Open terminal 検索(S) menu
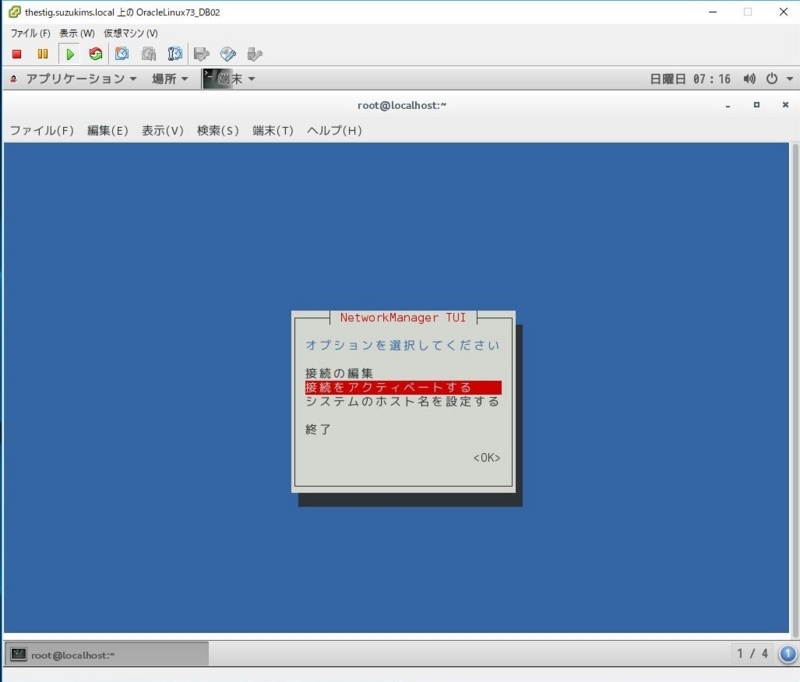Image resolution: width=800 pixels, height=682 pixels. pyautogui.click(x=218, y=131)
